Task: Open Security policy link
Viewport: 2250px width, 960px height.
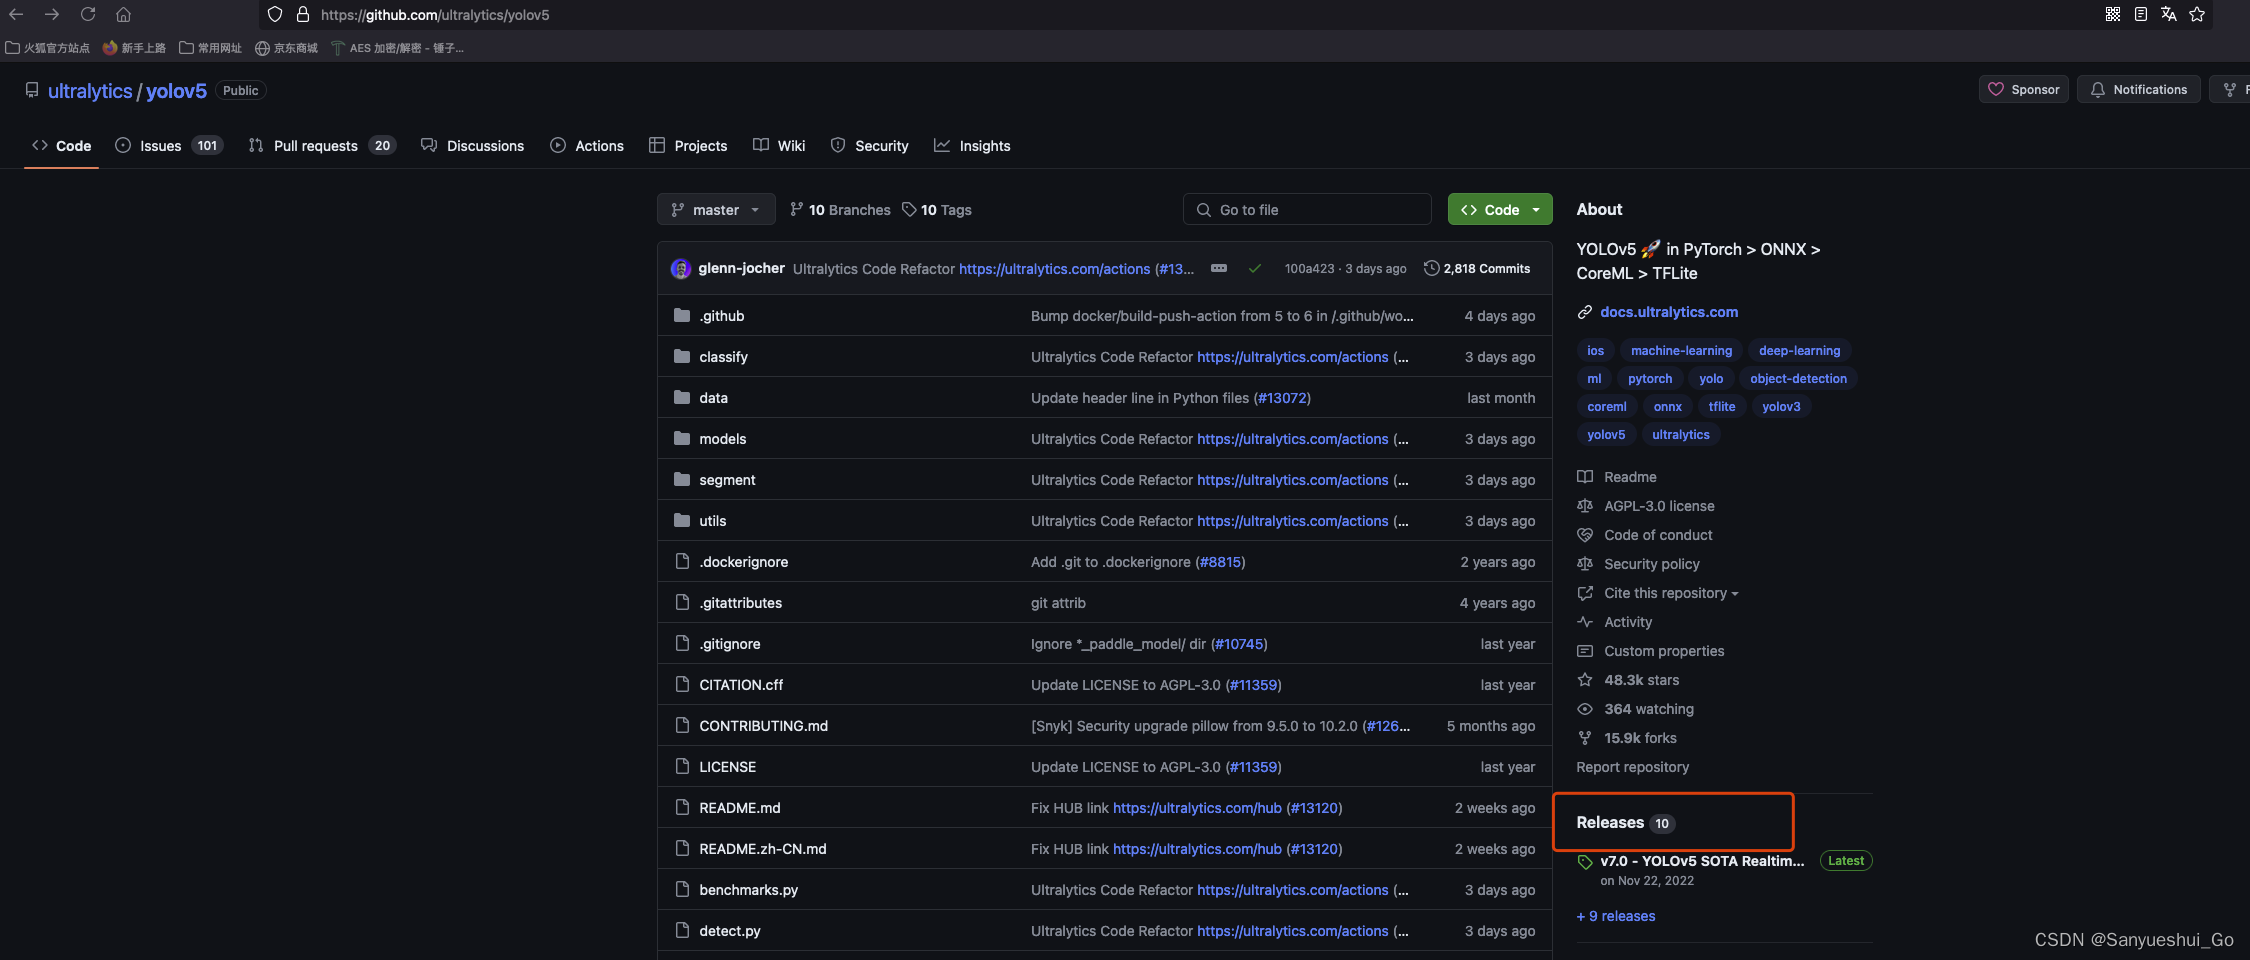Action: (1651, 564)
